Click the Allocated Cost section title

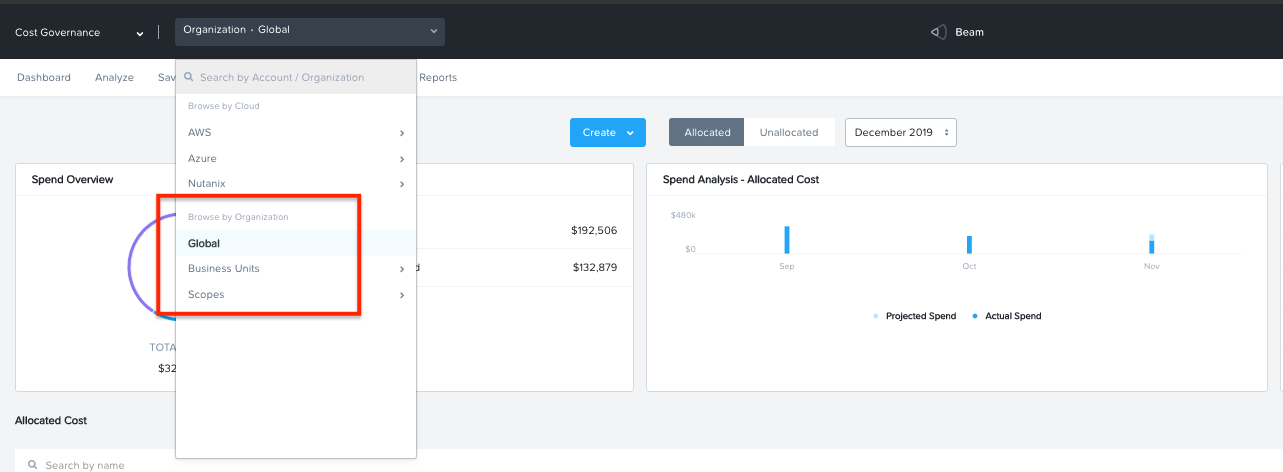point(51,421)
